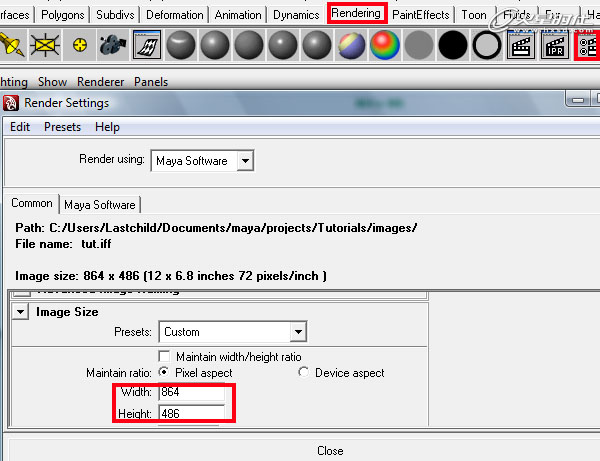600x461 pixels.
Task: Open the Deformation shelf tab
Action: click(x=175, y=15)
